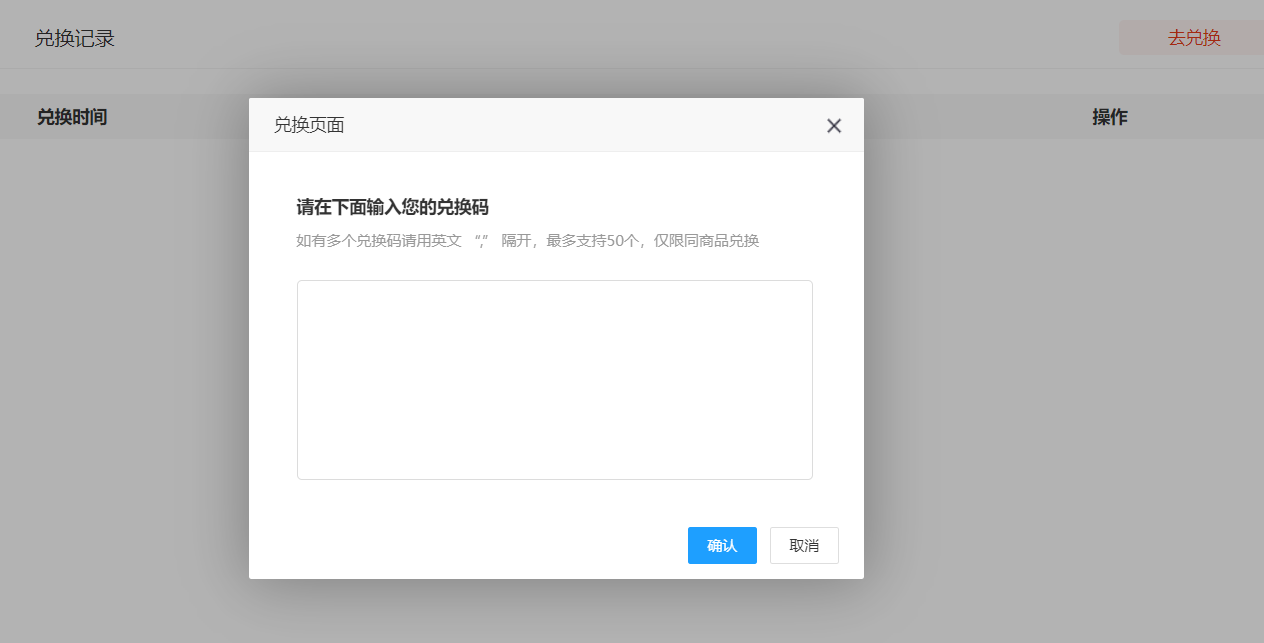Click the heading 请在下面输入您的兑换码
The width and height of the screenshot is (1264, 643).
click(392, 207)
